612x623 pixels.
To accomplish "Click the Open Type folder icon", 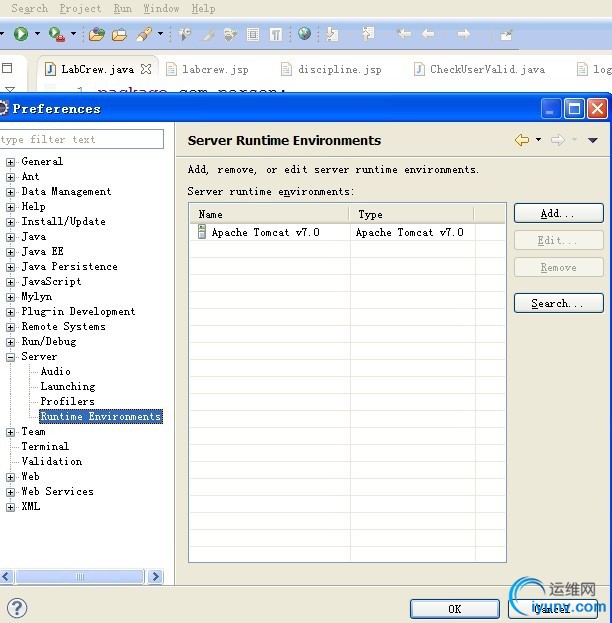I will click(97, 35).
